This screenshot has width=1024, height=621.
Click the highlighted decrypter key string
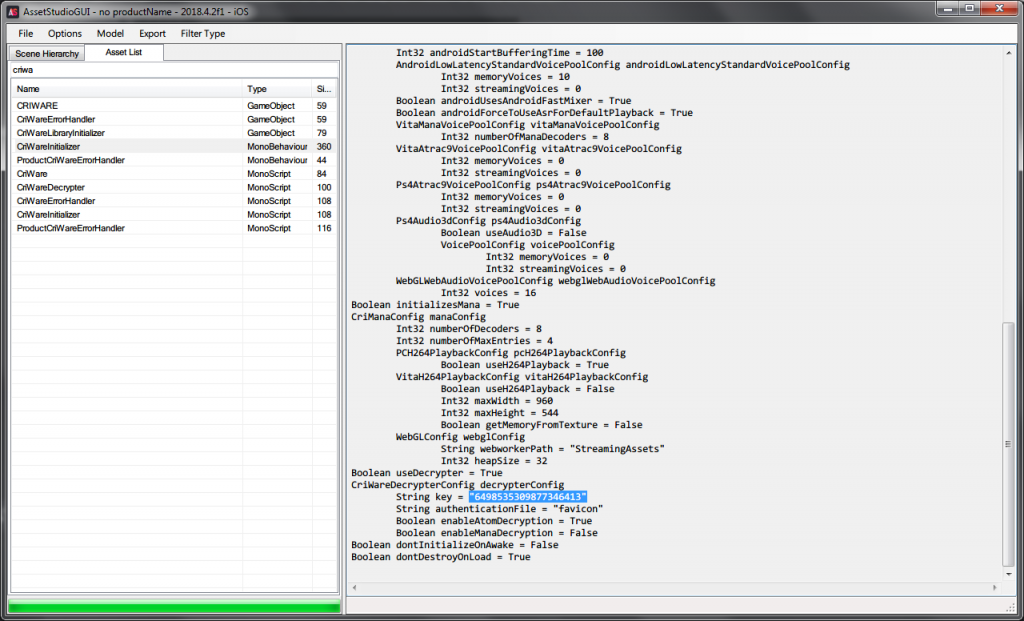pyautogui.click(x=527, y=497)
